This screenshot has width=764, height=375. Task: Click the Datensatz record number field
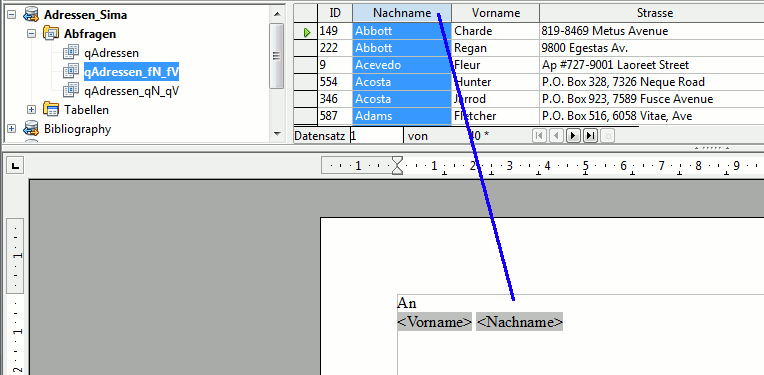[377, 135]
